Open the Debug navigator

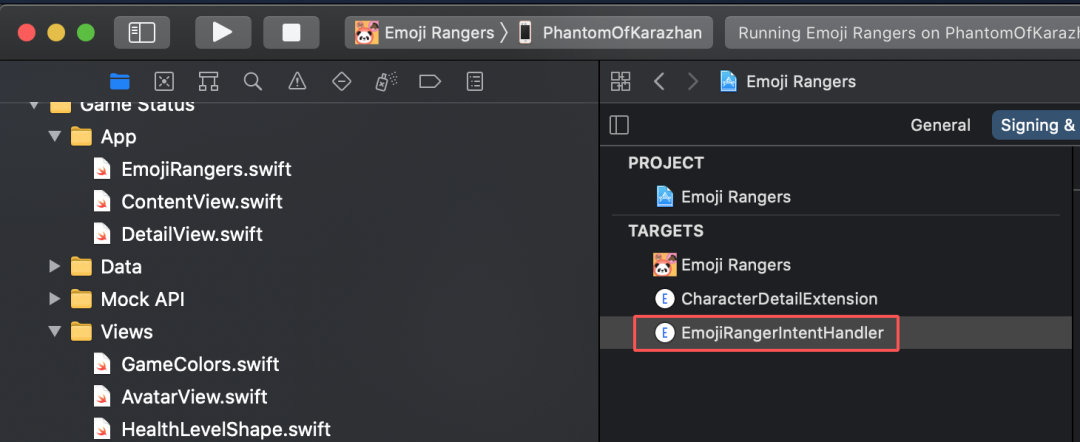(386, 81)
